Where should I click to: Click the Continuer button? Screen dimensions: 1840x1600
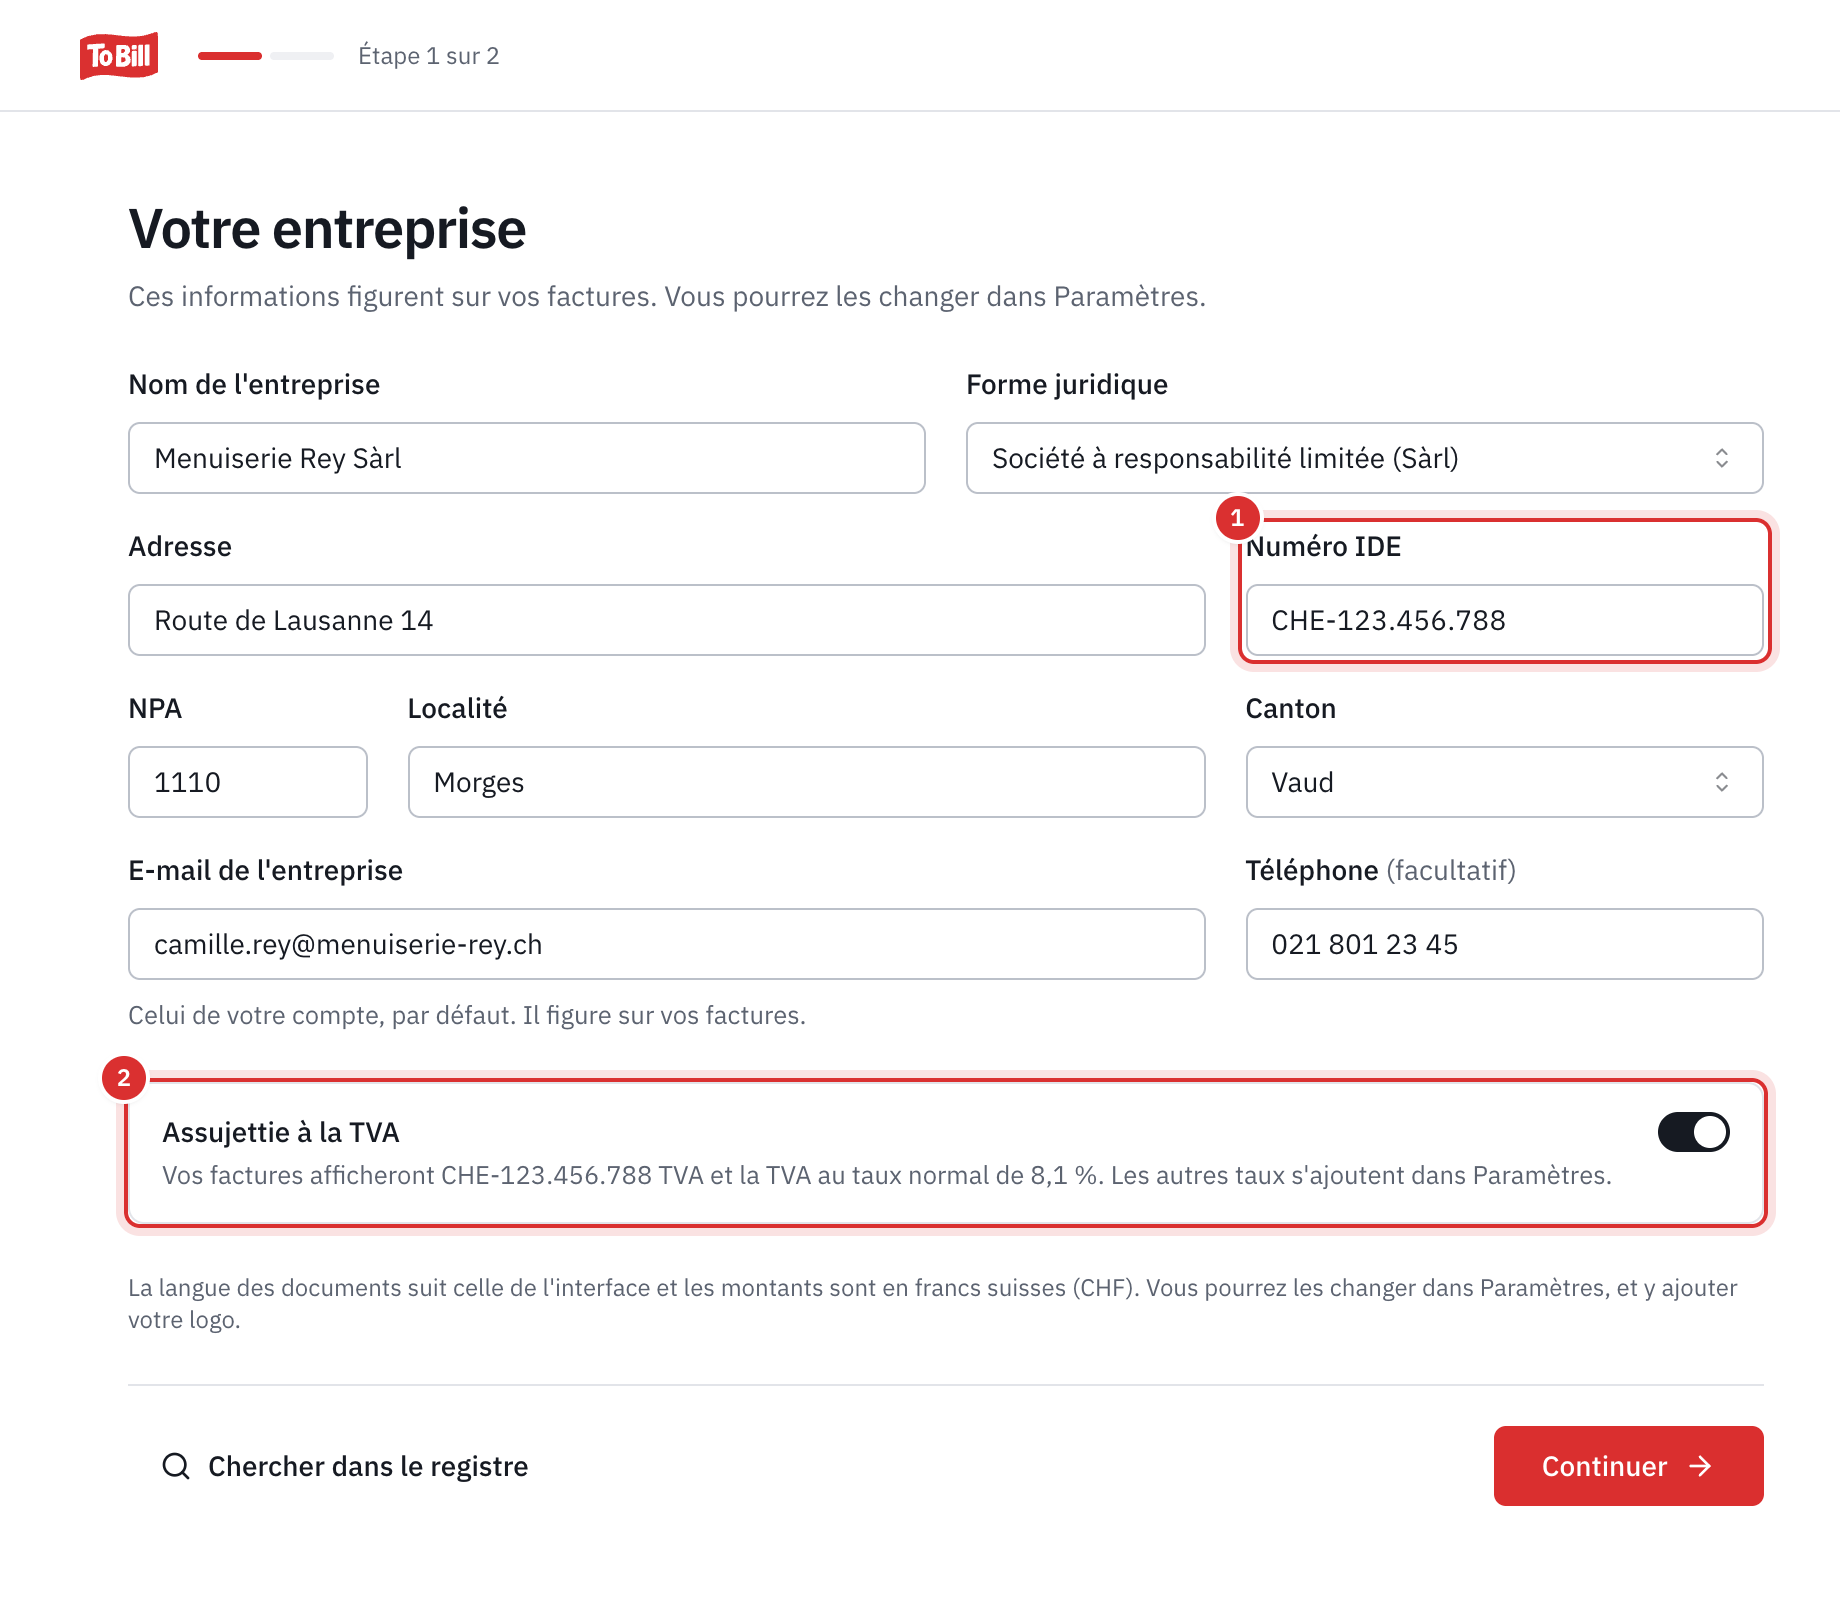tap(1628, 1466)
